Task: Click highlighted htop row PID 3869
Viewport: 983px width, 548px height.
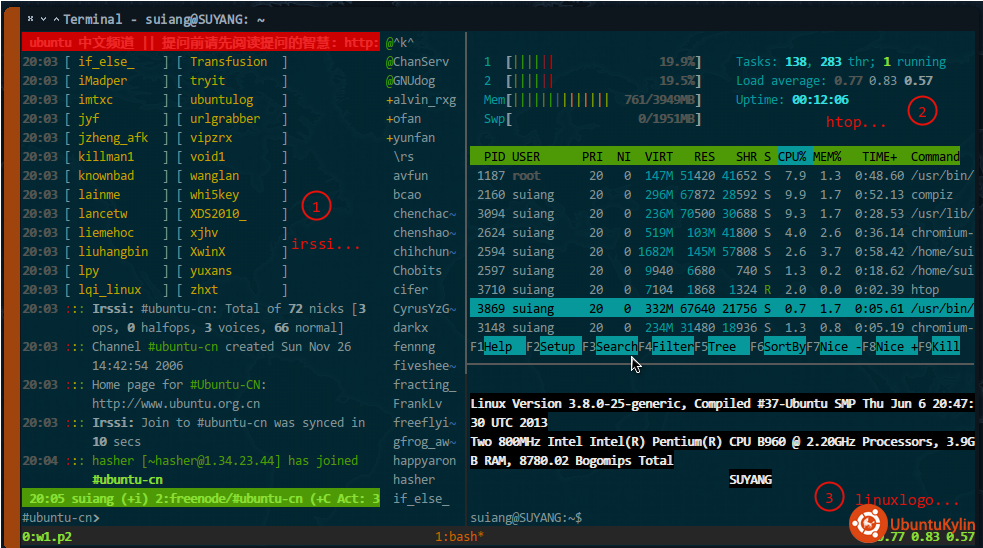Action: click(722, 308)
